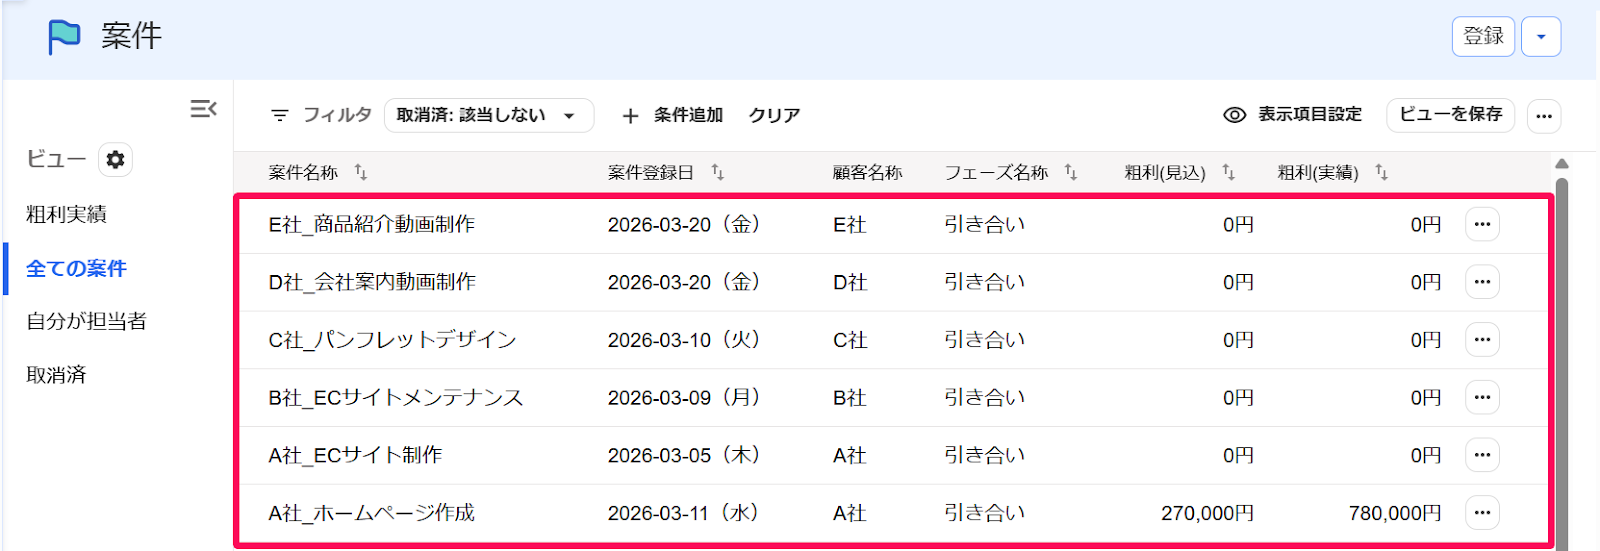Select the 粗利実績 view

click(66, 214)
